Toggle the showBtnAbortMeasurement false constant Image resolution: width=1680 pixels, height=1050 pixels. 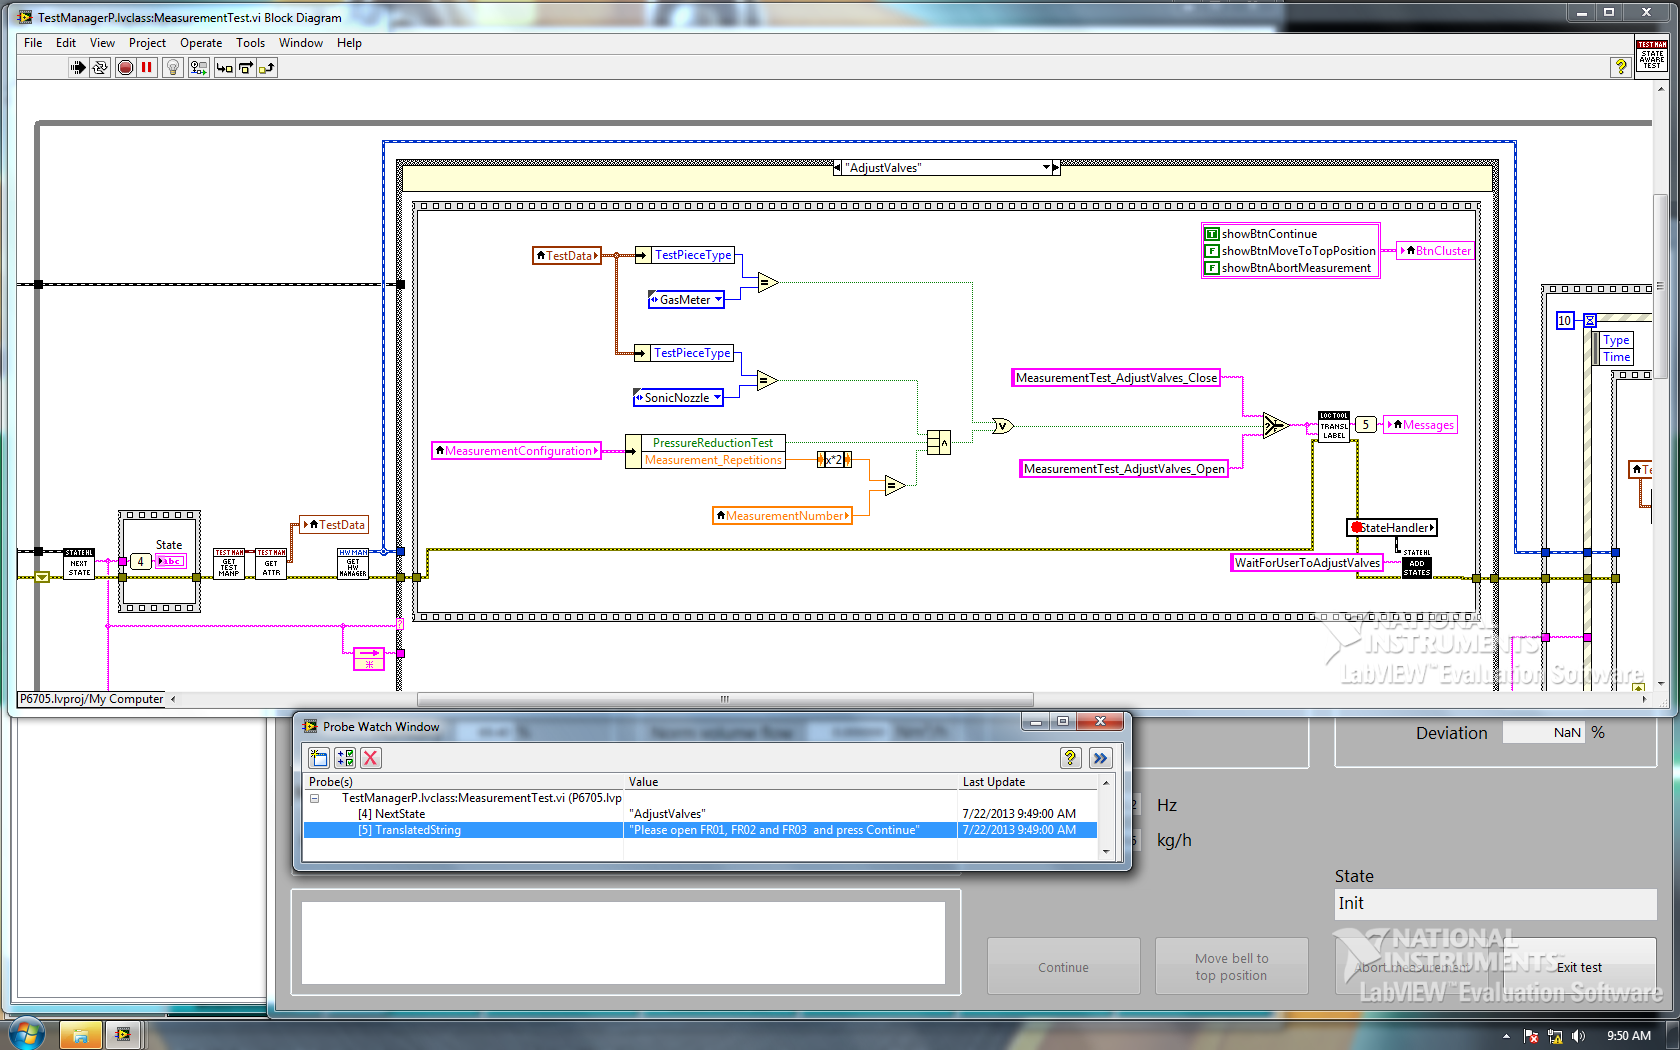pyautogui.click(x=1211, y=268)
